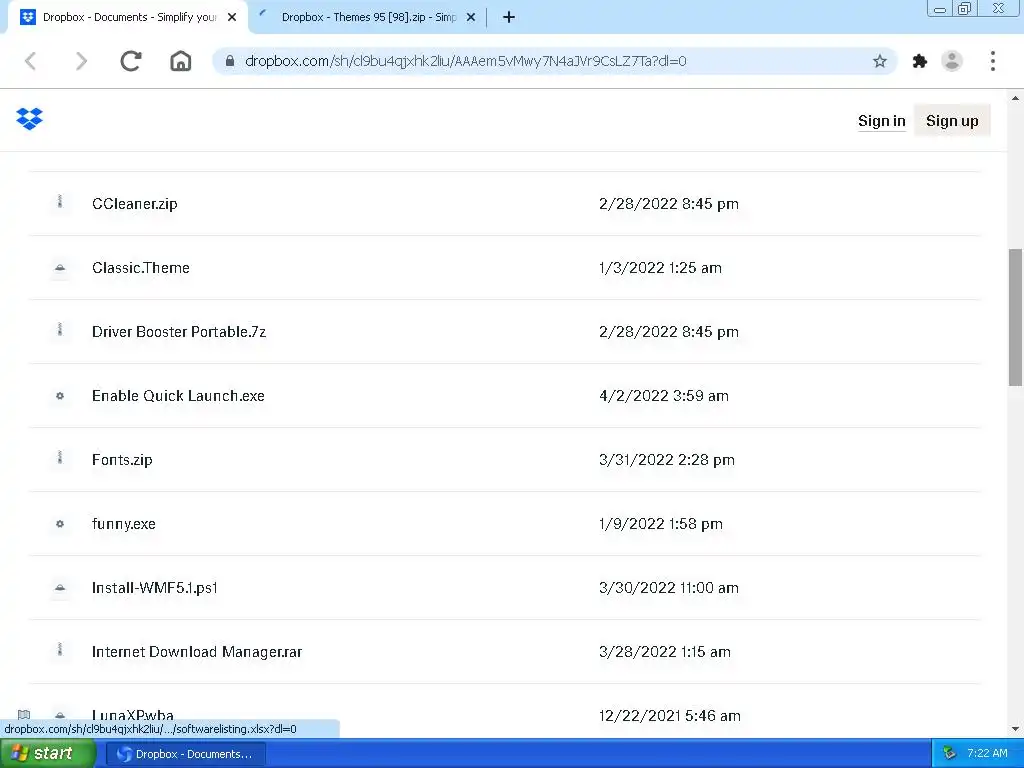Screen dimensions: 1024x768
Task: Click the zip icon beside Fonts.zip
Action: [x=60, y=458]
